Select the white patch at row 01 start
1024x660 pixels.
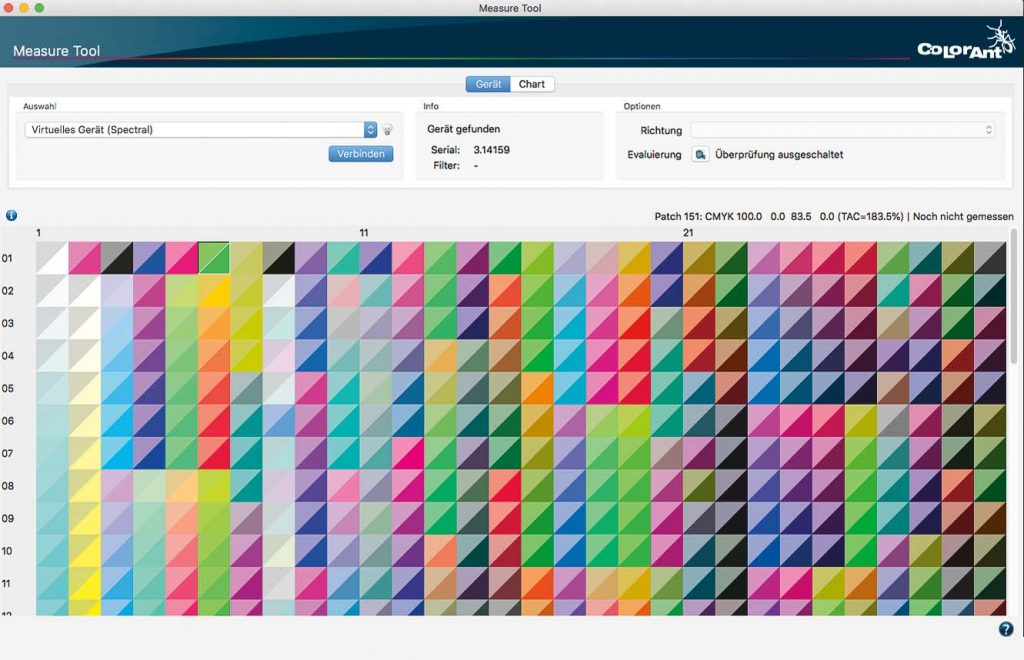[52, 258]
